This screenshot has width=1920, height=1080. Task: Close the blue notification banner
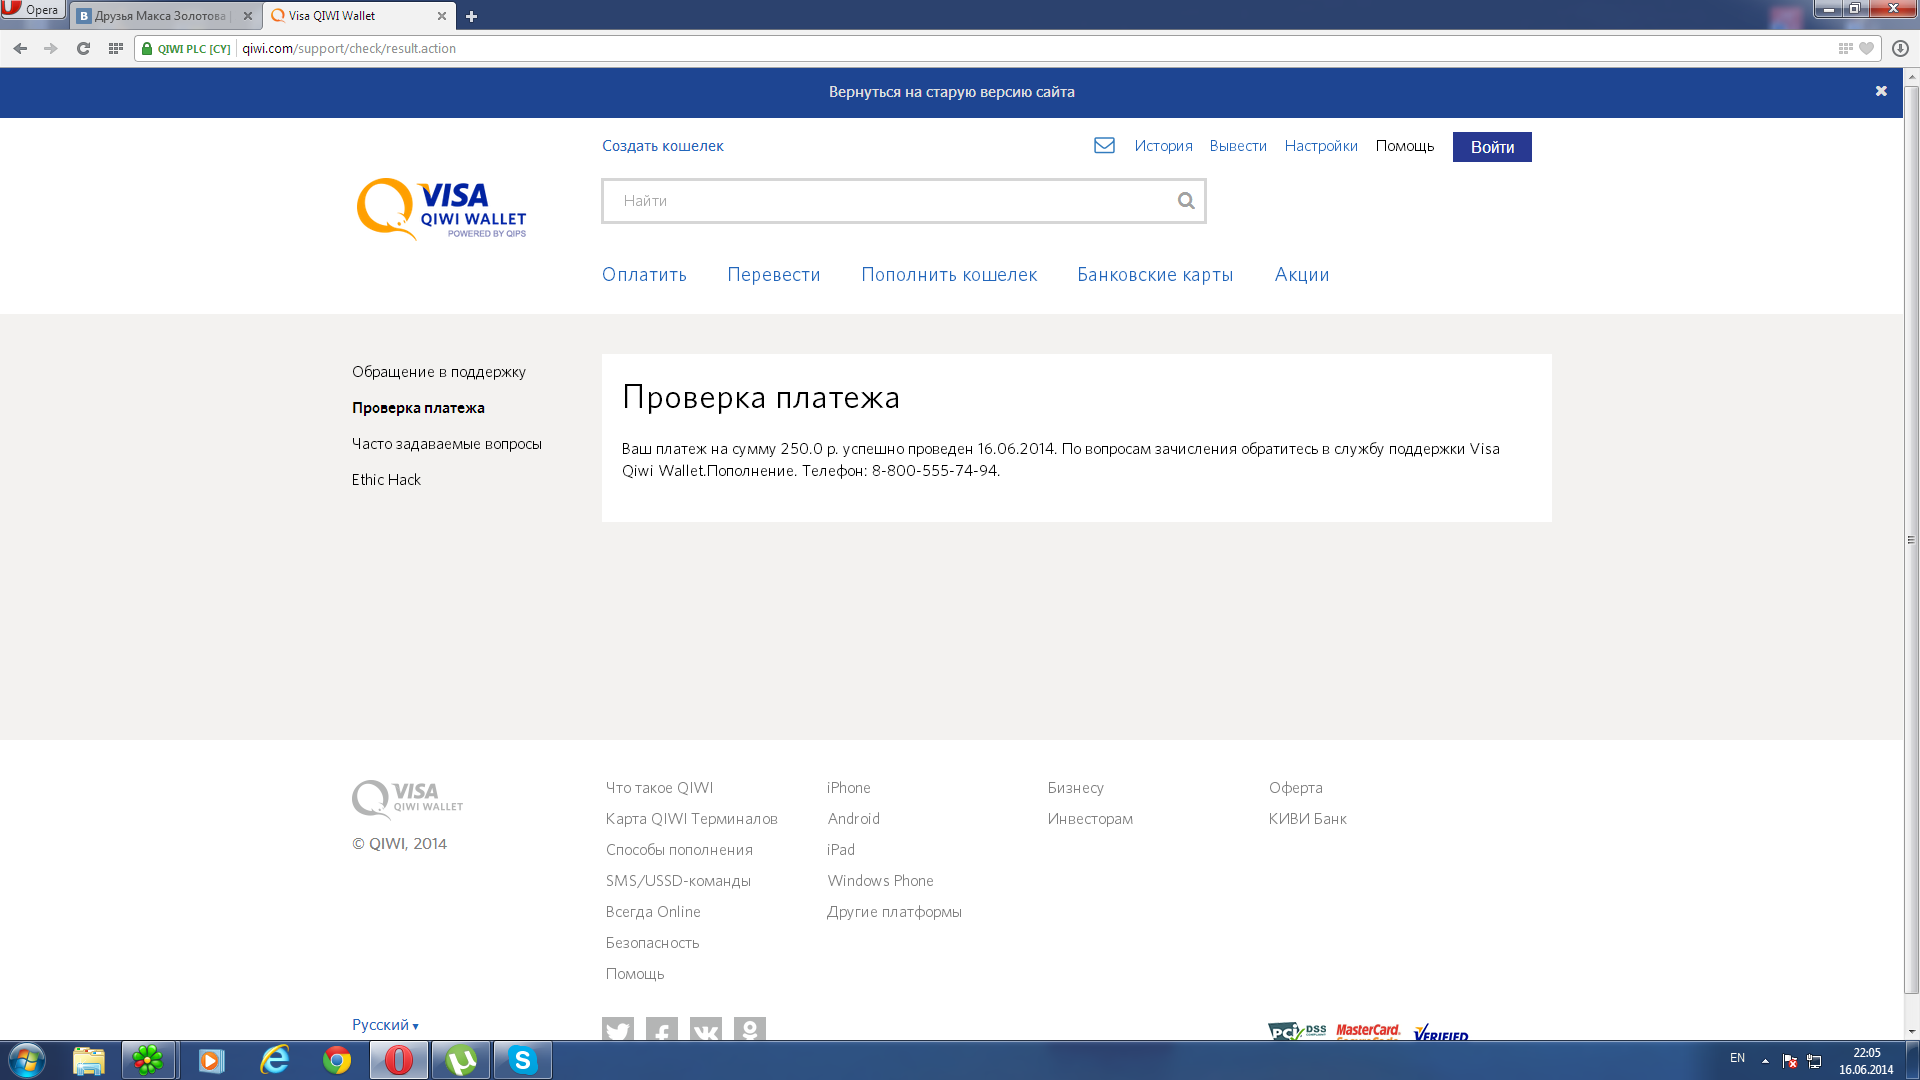(x=1881, y=91)
